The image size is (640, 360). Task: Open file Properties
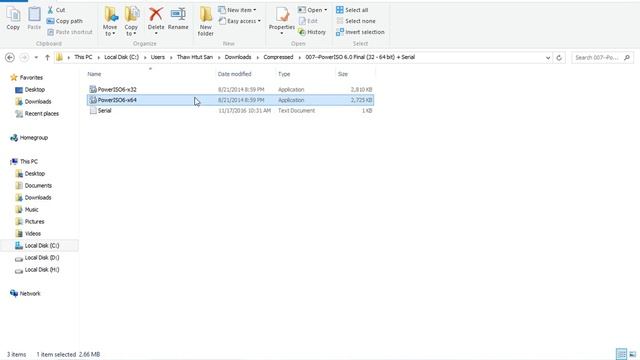[x=282, y=20]
